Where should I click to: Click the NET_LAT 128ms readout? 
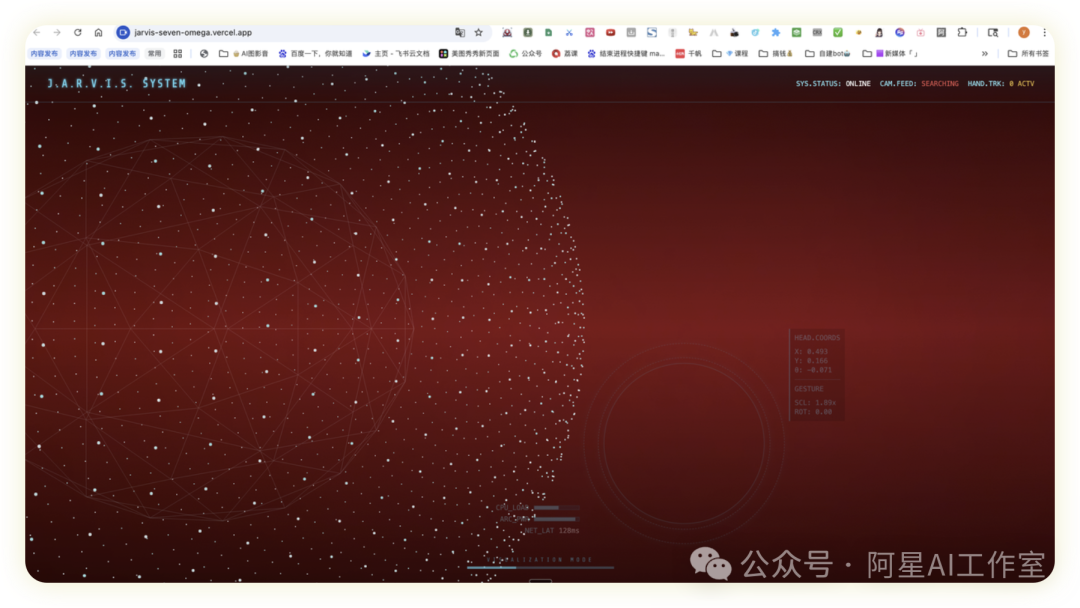(552, 531)
